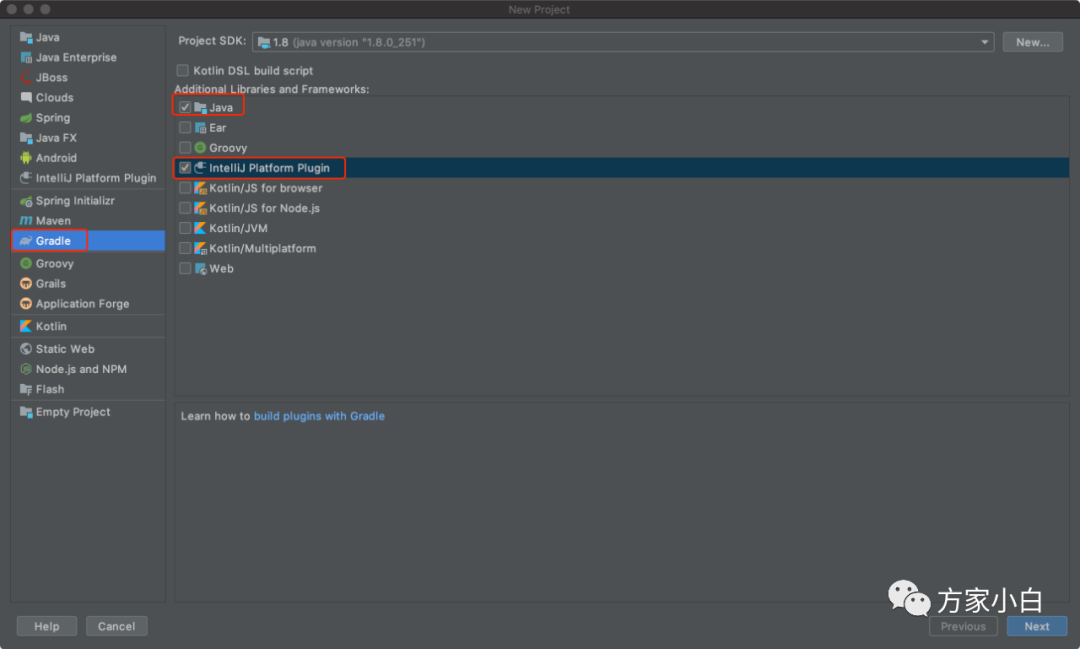Cancel the New Project dialog

[x=116, y=626]
